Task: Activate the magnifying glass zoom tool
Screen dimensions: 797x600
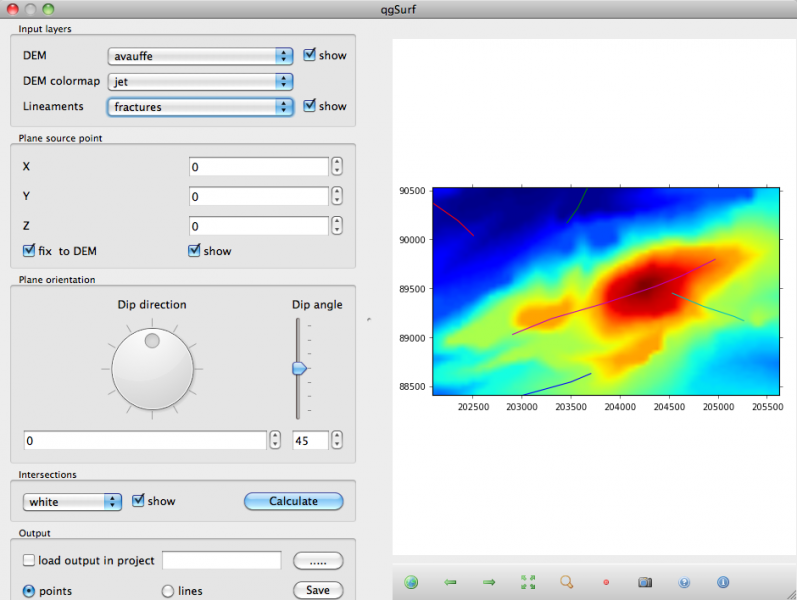Action: [567, 582]
